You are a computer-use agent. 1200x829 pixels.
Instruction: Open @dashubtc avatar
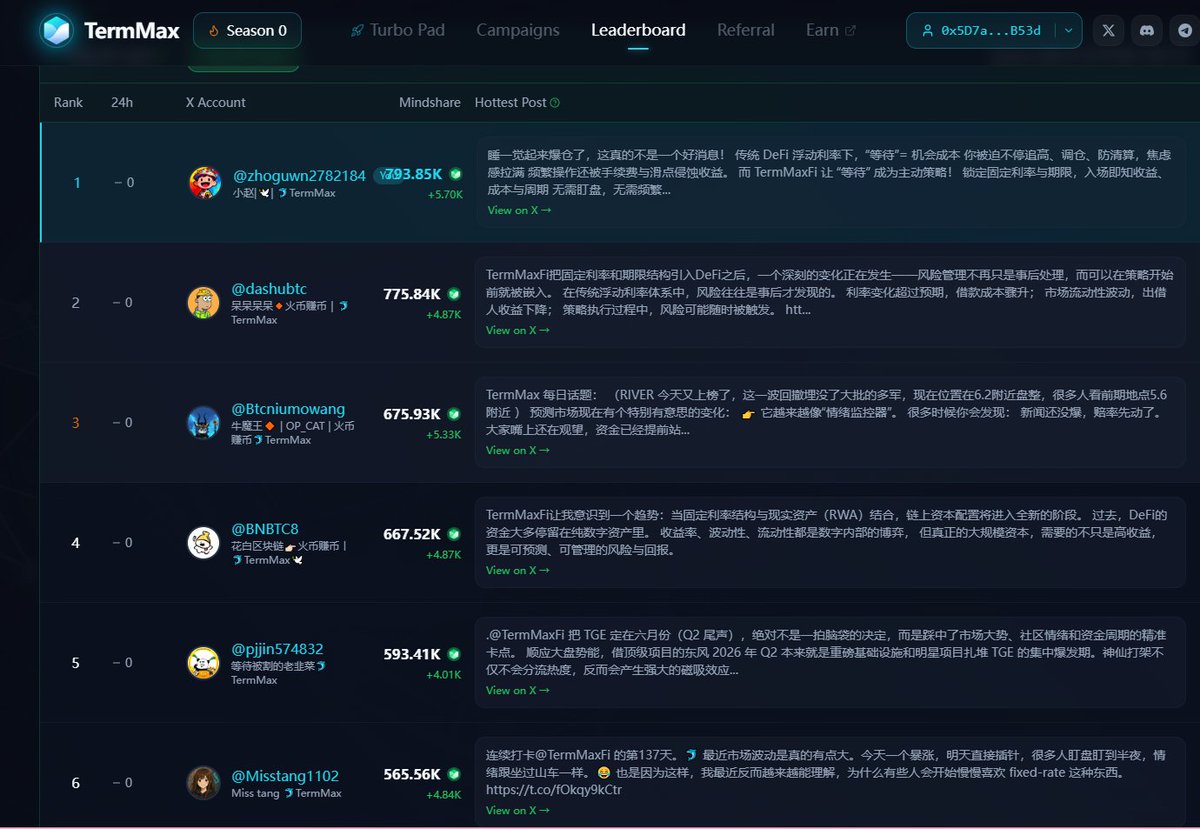click(x=204, y=303)
